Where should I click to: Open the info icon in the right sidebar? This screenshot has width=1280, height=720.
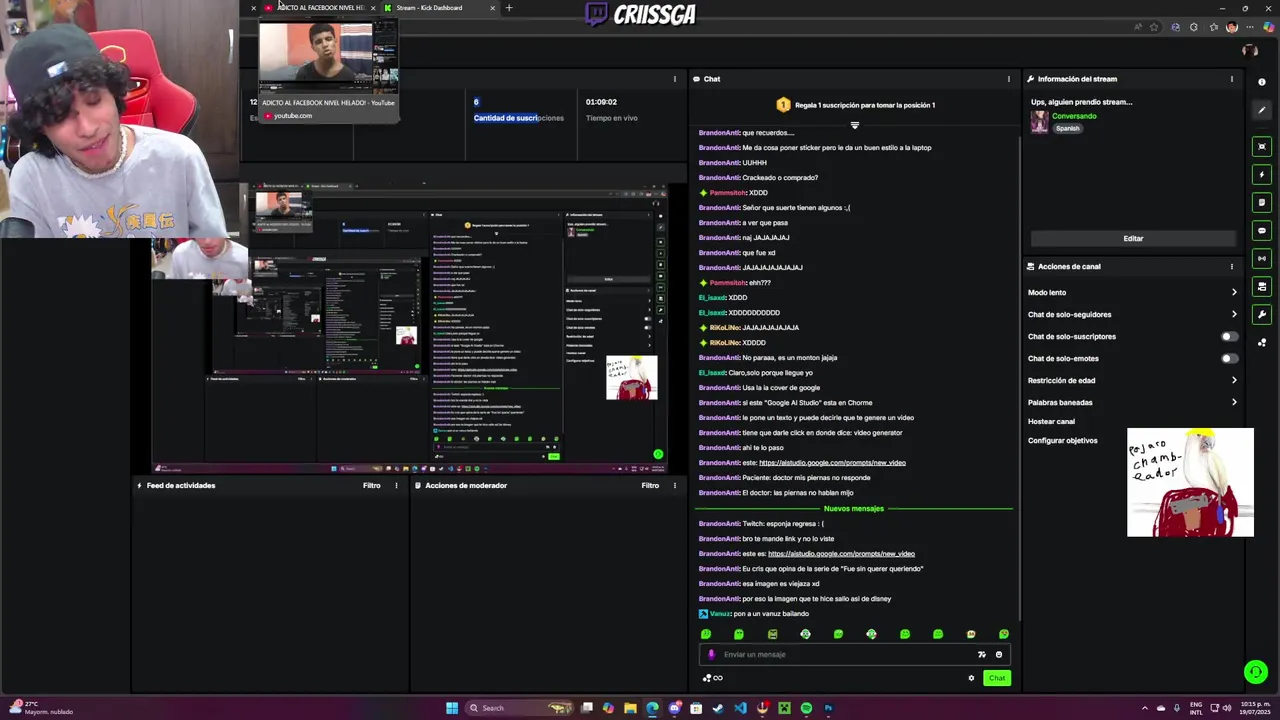[1262, 82]
